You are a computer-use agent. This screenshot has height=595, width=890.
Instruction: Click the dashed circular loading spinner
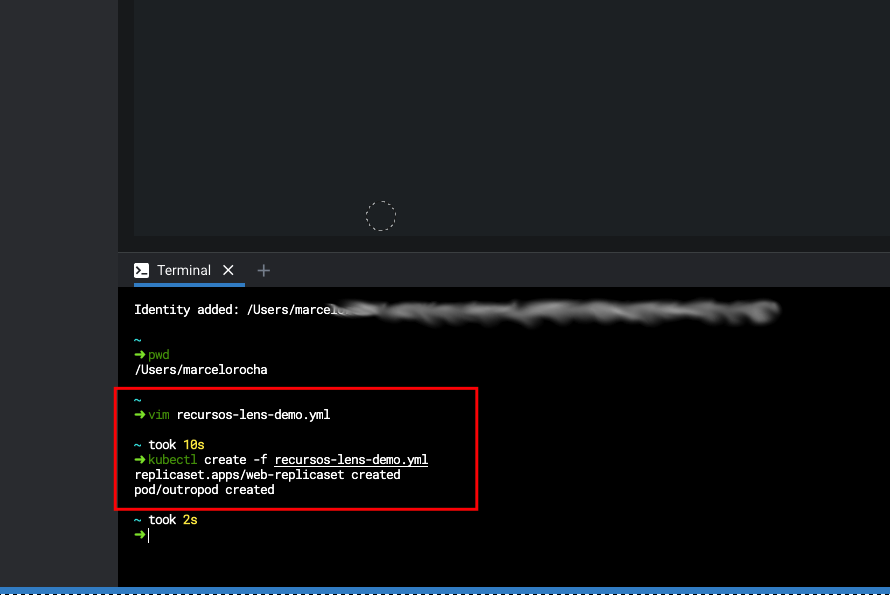[x=381, y=216]
